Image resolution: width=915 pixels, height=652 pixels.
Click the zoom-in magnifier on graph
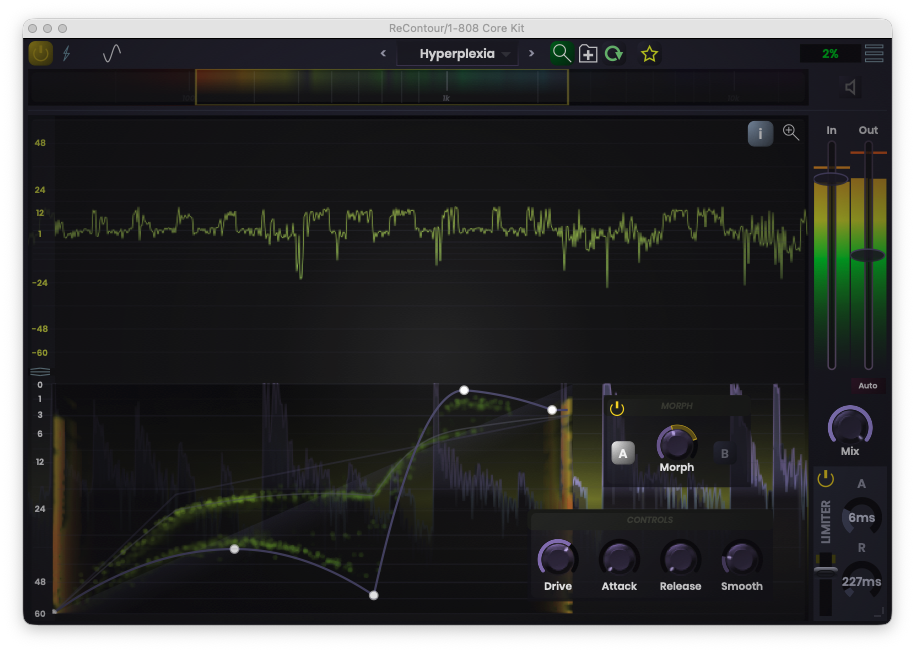pyautogui.click(x=791, y=132)
